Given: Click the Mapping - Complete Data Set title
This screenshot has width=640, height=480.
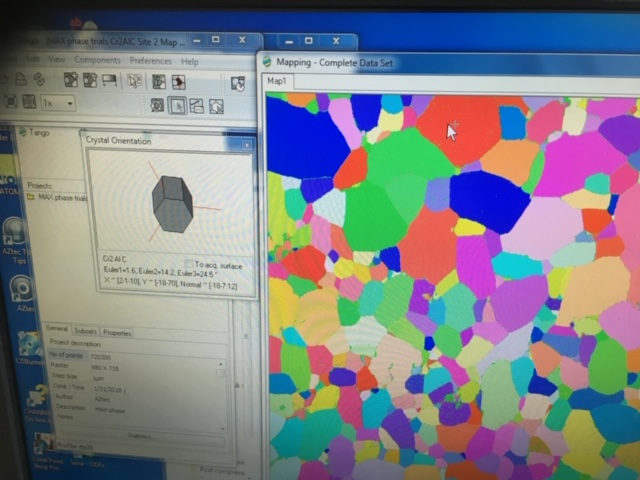Looking at the screenshot, I should click(335, 63).
